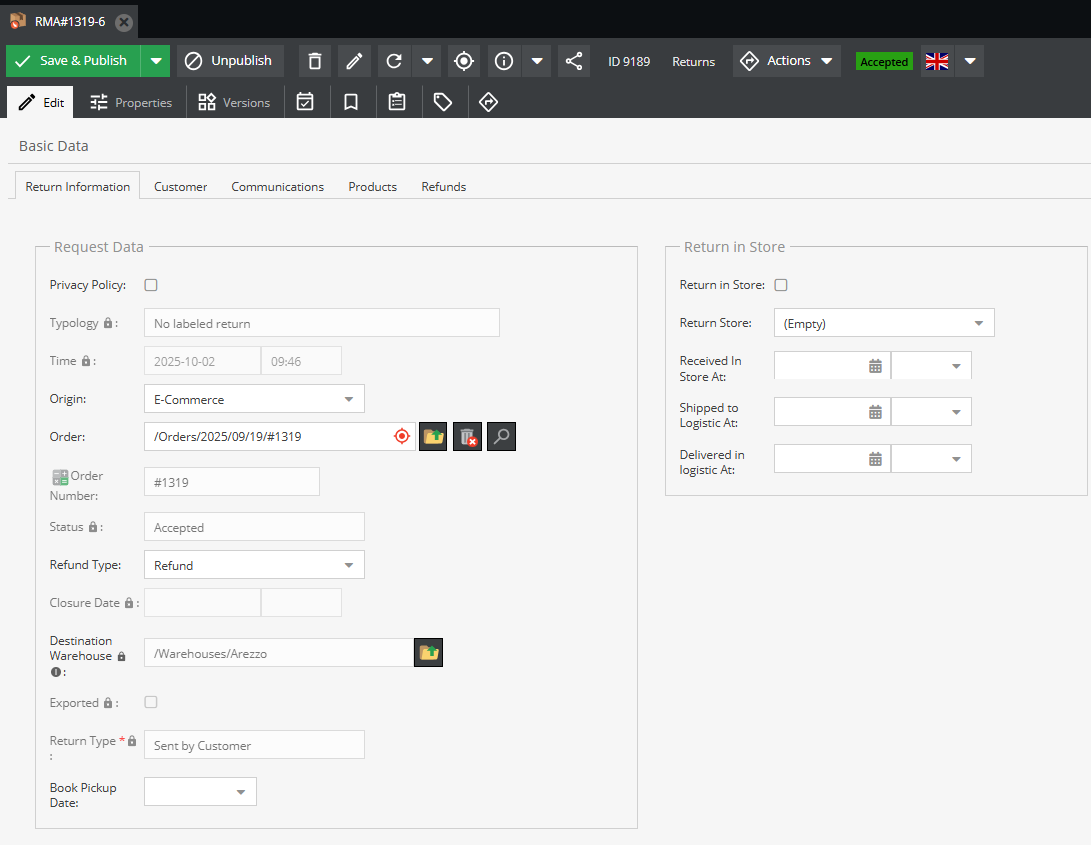Click the trash delete icon in toolbar
Viewport: 1091px width, 845px height.
pyautogui.click(x=314, y=61)
